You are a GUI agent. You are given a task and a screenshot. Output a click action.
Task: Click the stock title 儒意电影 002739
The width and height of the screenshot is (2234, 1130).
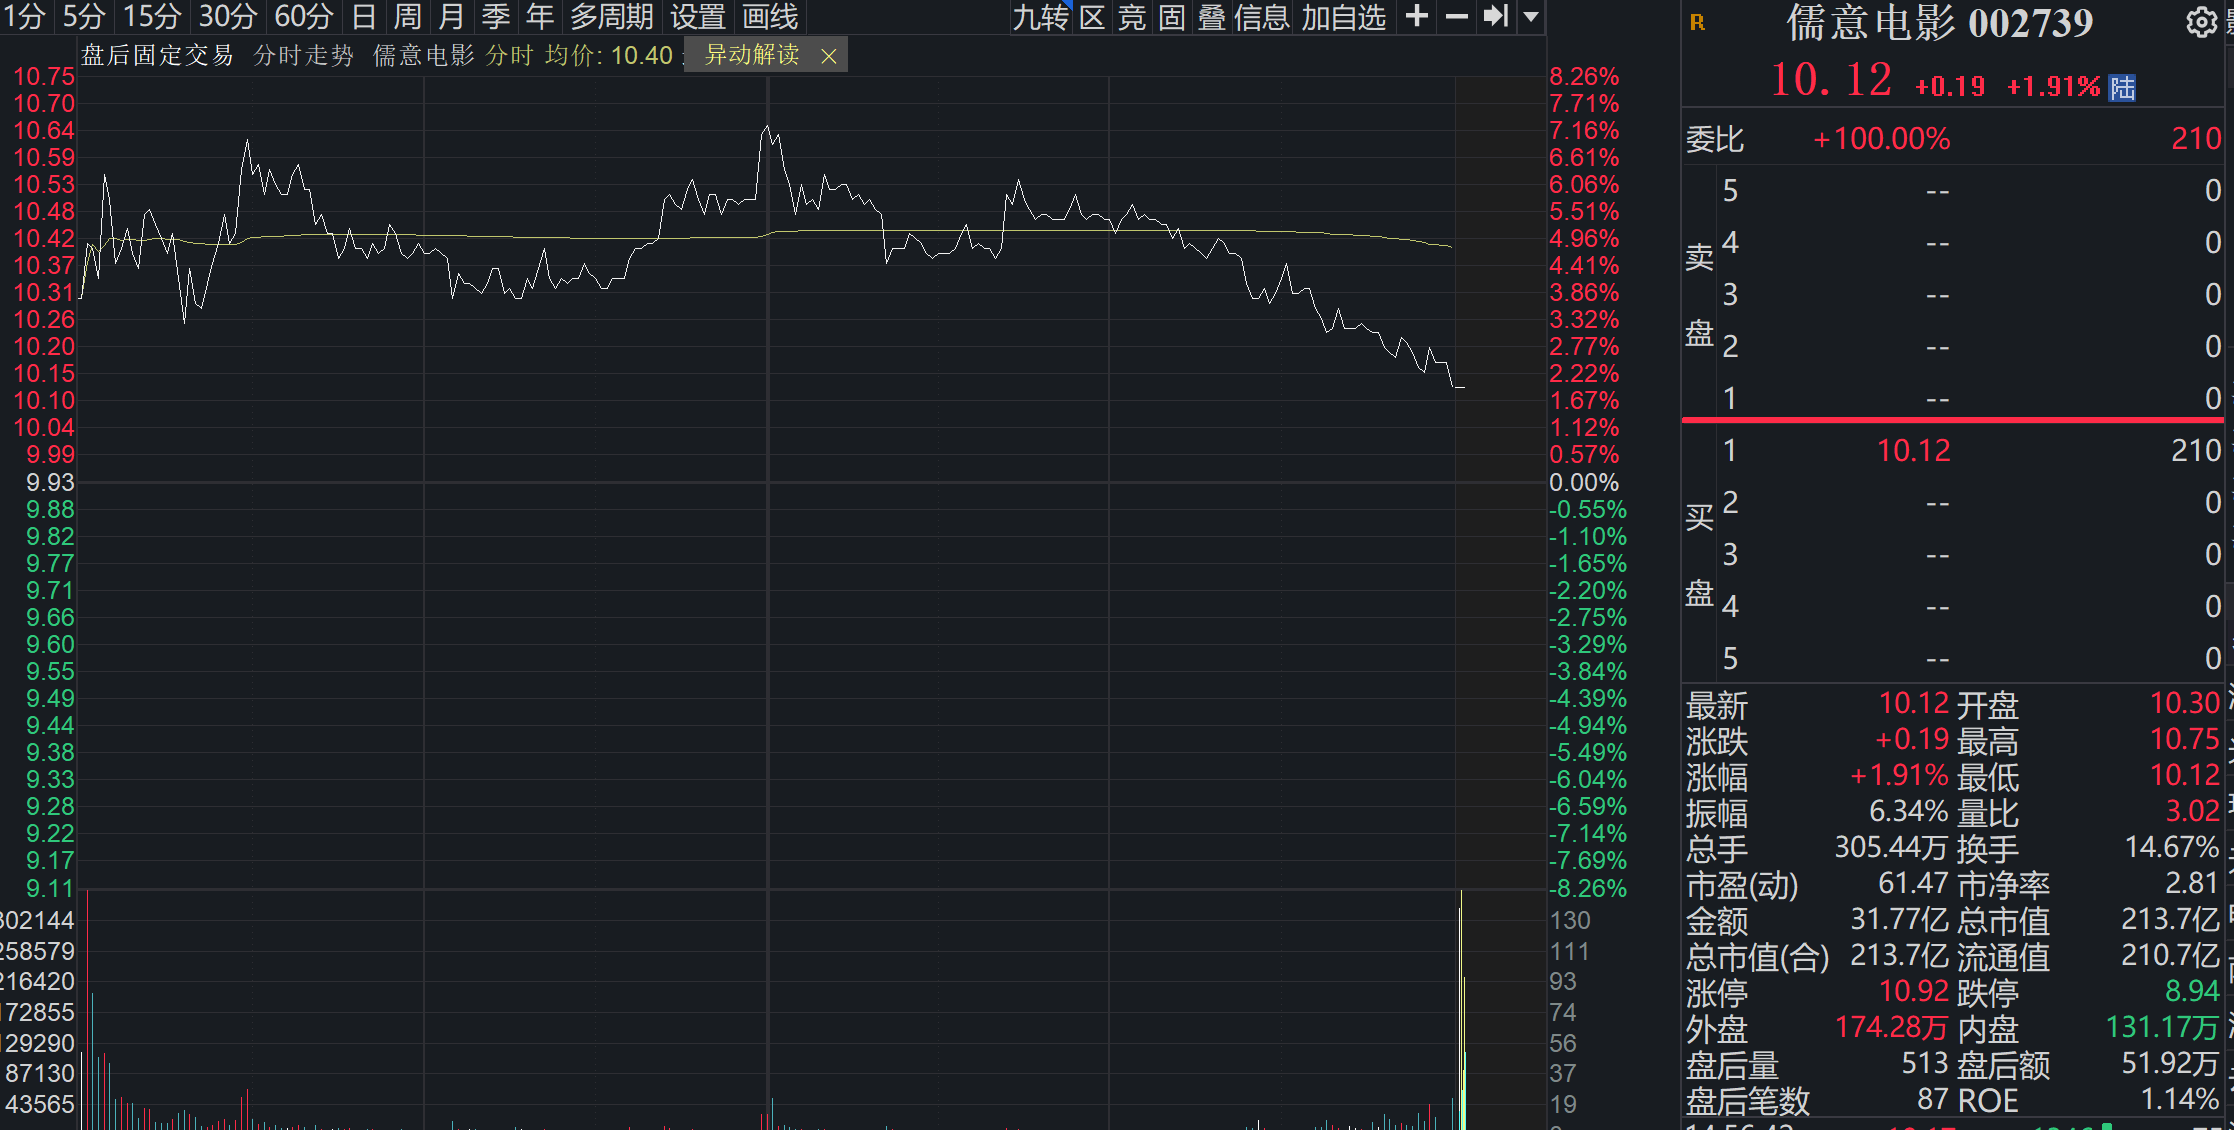(x=1940, y=23)
